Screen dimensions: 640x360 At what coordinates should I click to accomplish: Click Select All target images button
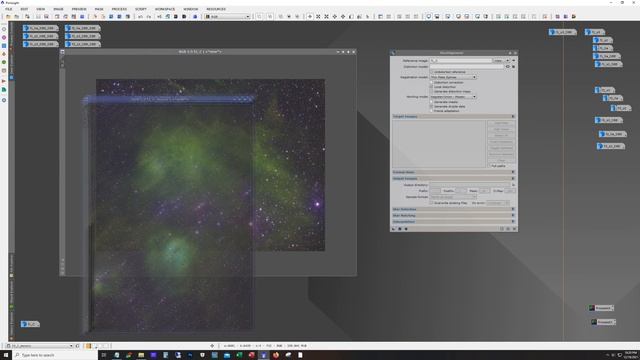pyautogui.click(x=501, y=135)
